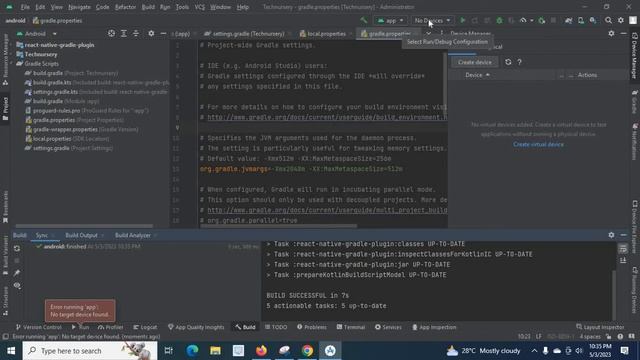The image size is (640, 360).
Task: Open Search Everywhere magnifier icon
Action: pyautogui.click(x=608, y=20)
